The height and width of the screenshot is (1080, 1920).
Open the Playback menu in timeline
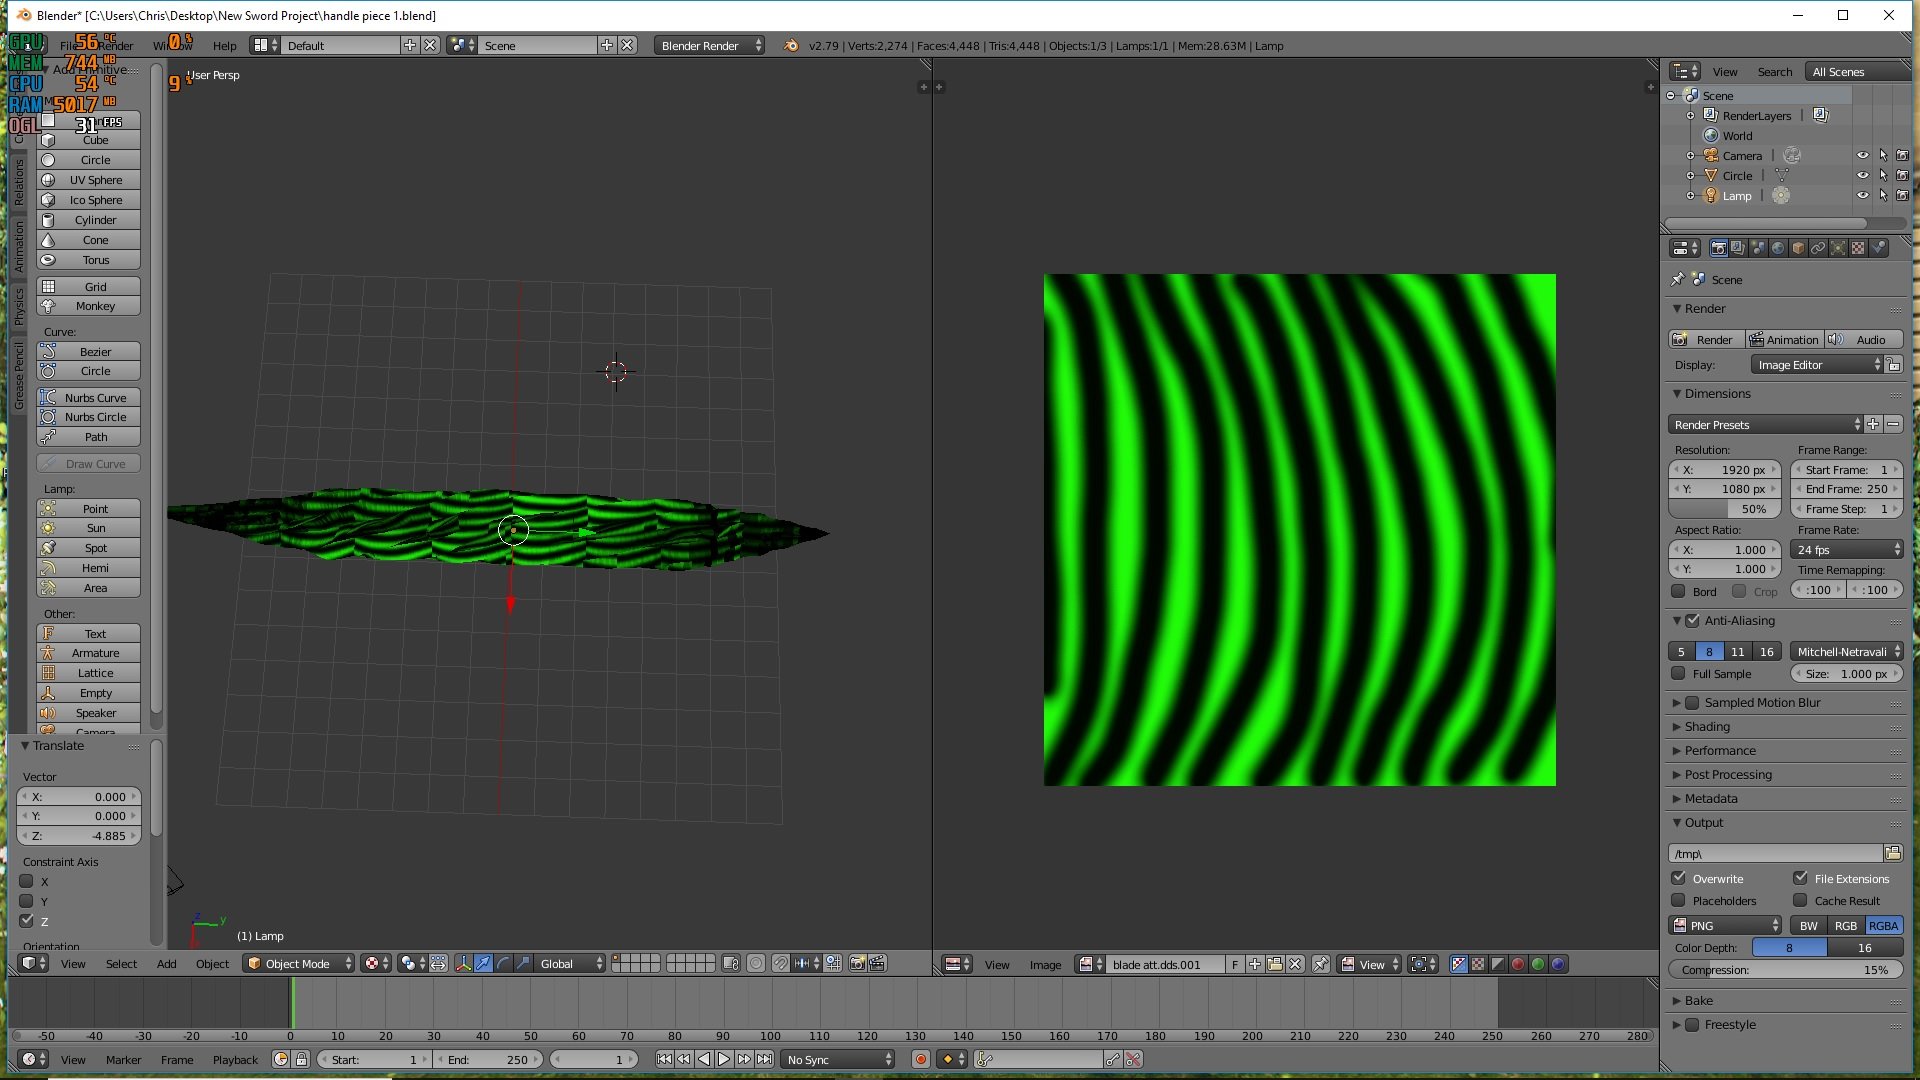pyautogui.click(x=235, y=1060)
